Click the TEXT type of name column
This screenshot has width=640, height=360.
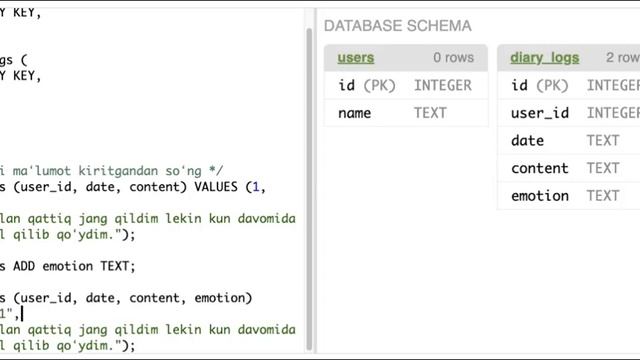[x=430, y=113]
